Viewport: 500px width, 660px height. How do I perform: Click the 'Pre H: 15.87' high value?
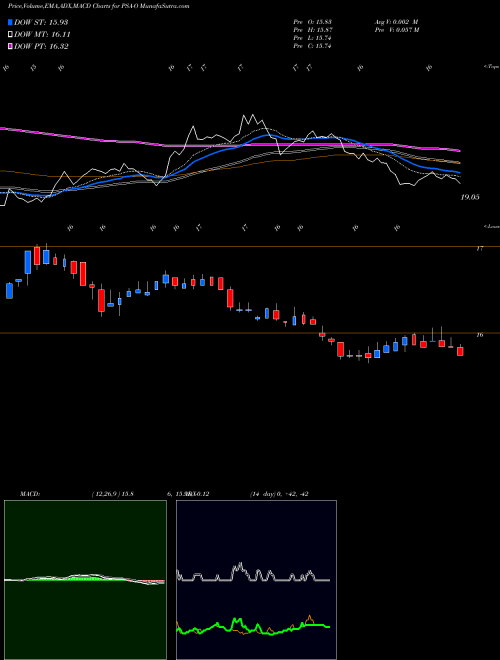coord(312,30)
